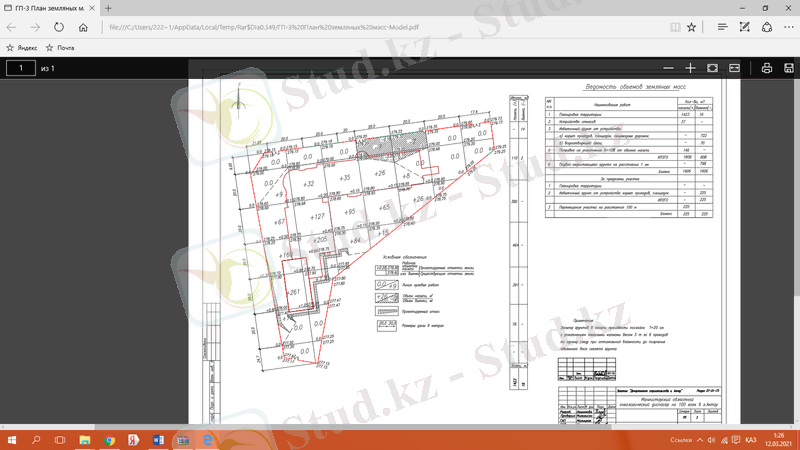Click the Условные обозначения legend heading
This screenshot has width=800, height=450.
pyautogui.click(x=405, y=257)
